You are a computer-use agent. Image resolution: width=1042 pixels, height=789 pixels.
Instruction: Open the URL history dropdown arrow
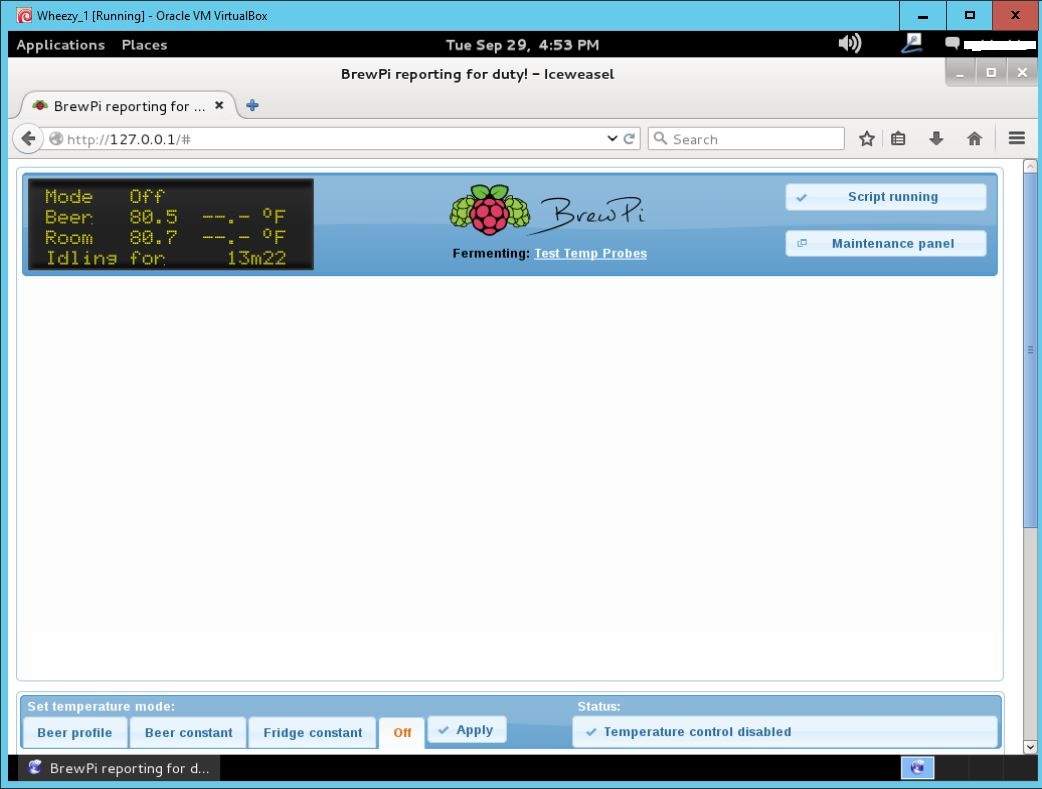tap(612, 138)
